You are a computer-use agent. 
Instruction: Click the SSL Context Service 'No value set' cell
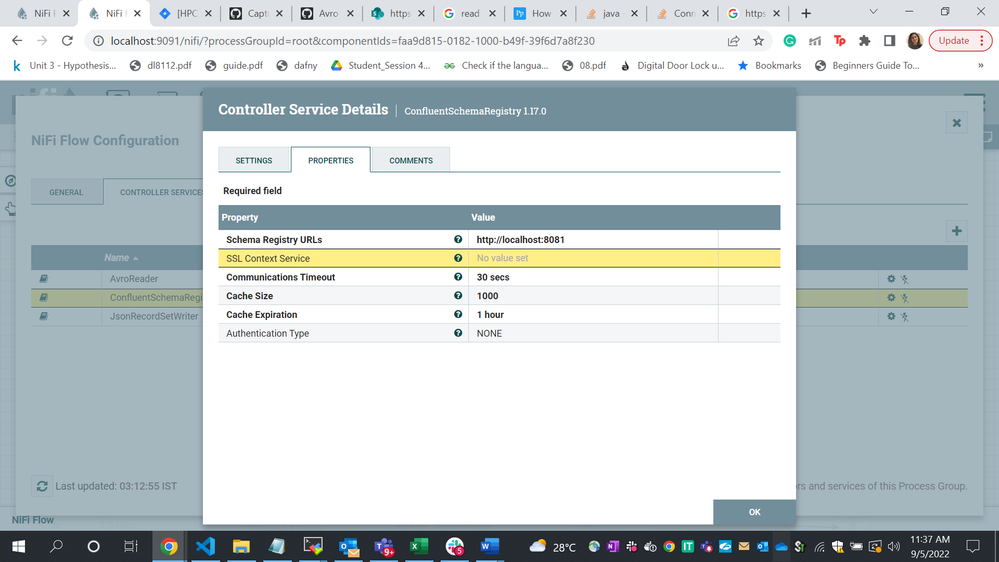(x=593, y=258)
